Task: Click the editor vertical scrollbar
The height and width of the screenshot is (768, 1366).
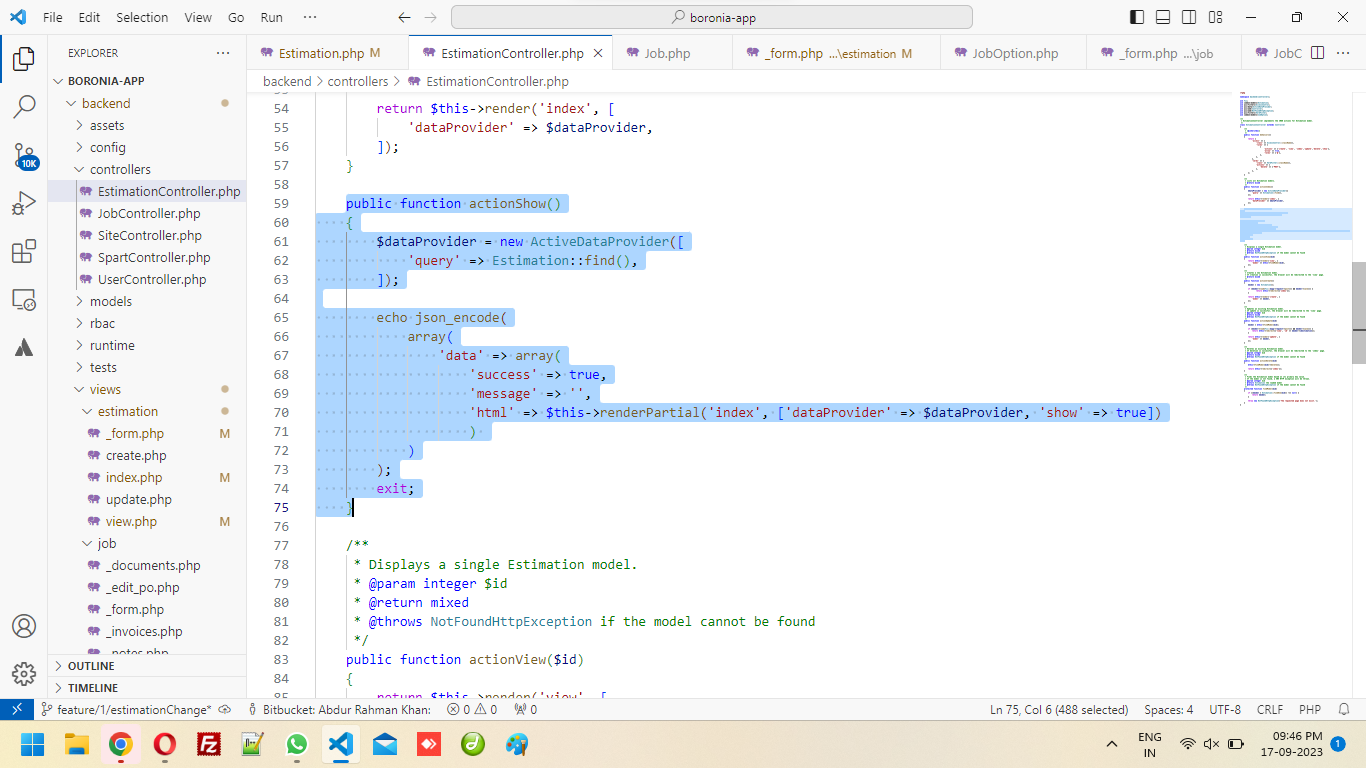Action: point(1359,312)
